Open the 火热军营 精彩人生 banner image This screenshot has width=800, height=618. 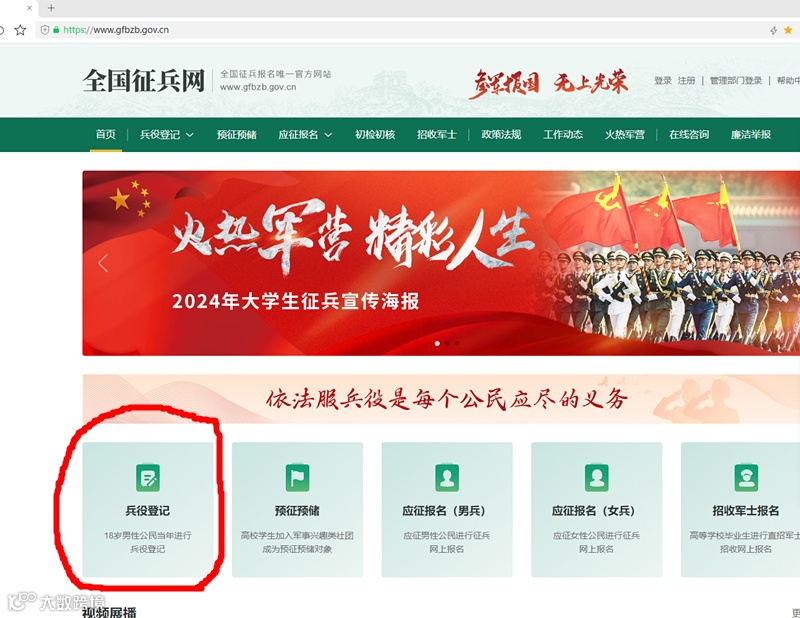pos(441,263)
